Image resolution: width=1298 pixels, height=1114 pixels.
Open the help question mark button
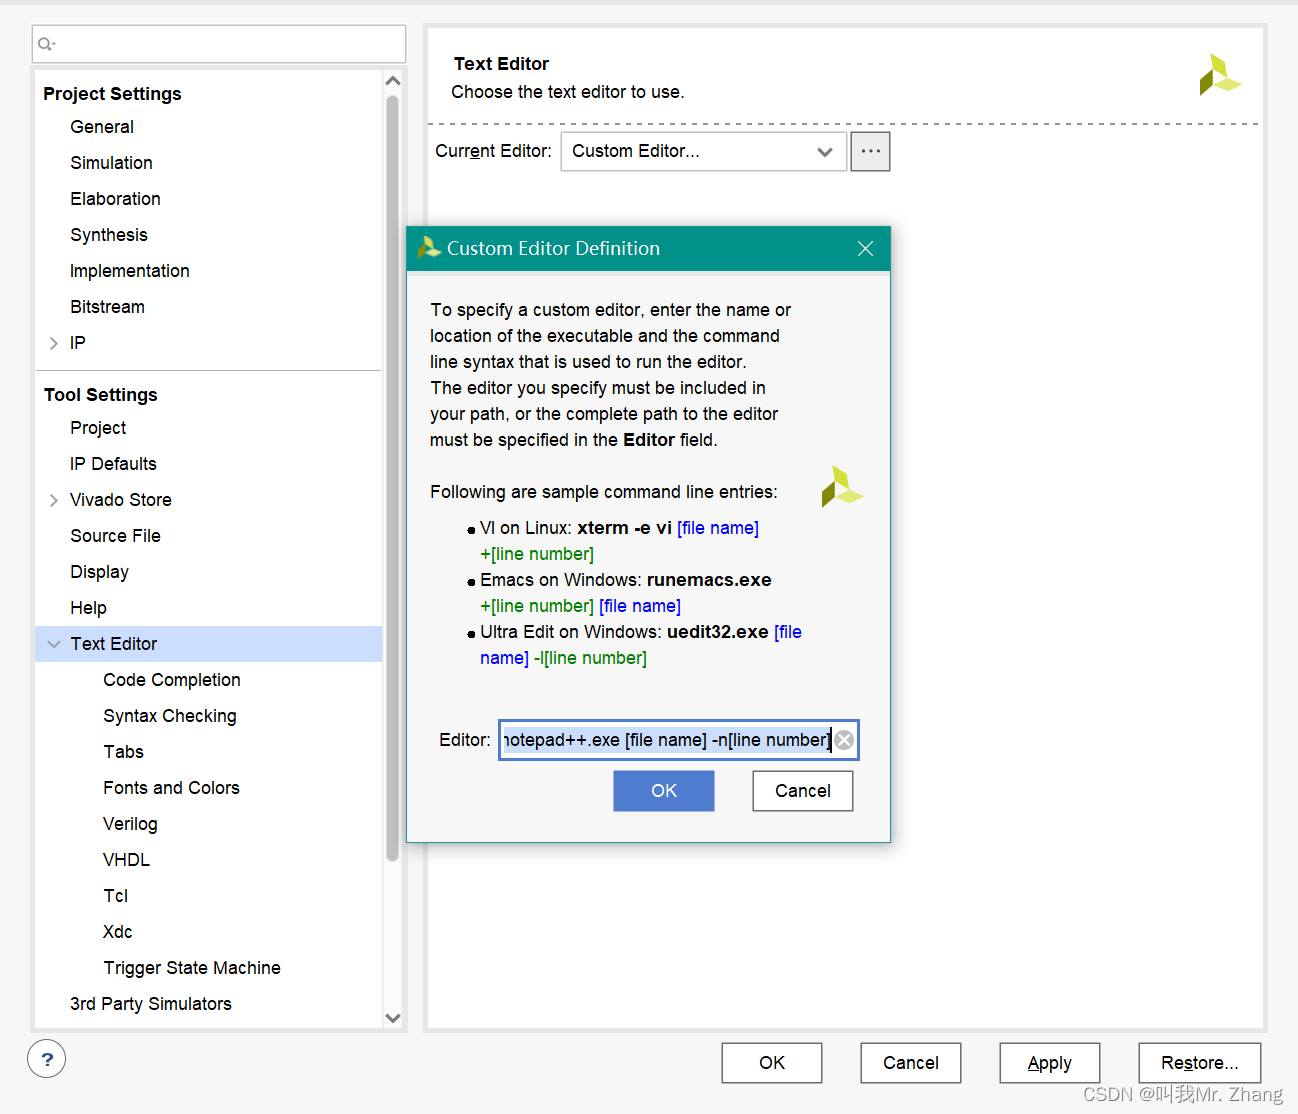[47, 1059]
